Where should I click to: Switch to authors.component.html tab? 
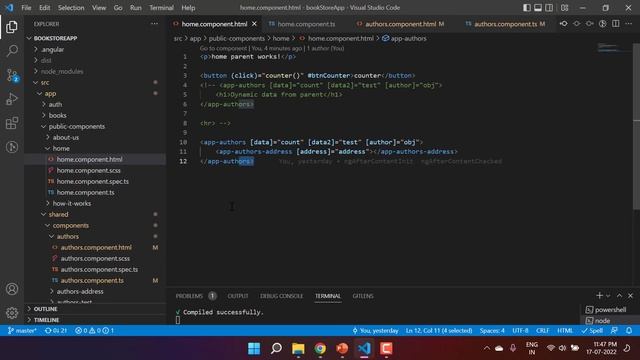401,24
